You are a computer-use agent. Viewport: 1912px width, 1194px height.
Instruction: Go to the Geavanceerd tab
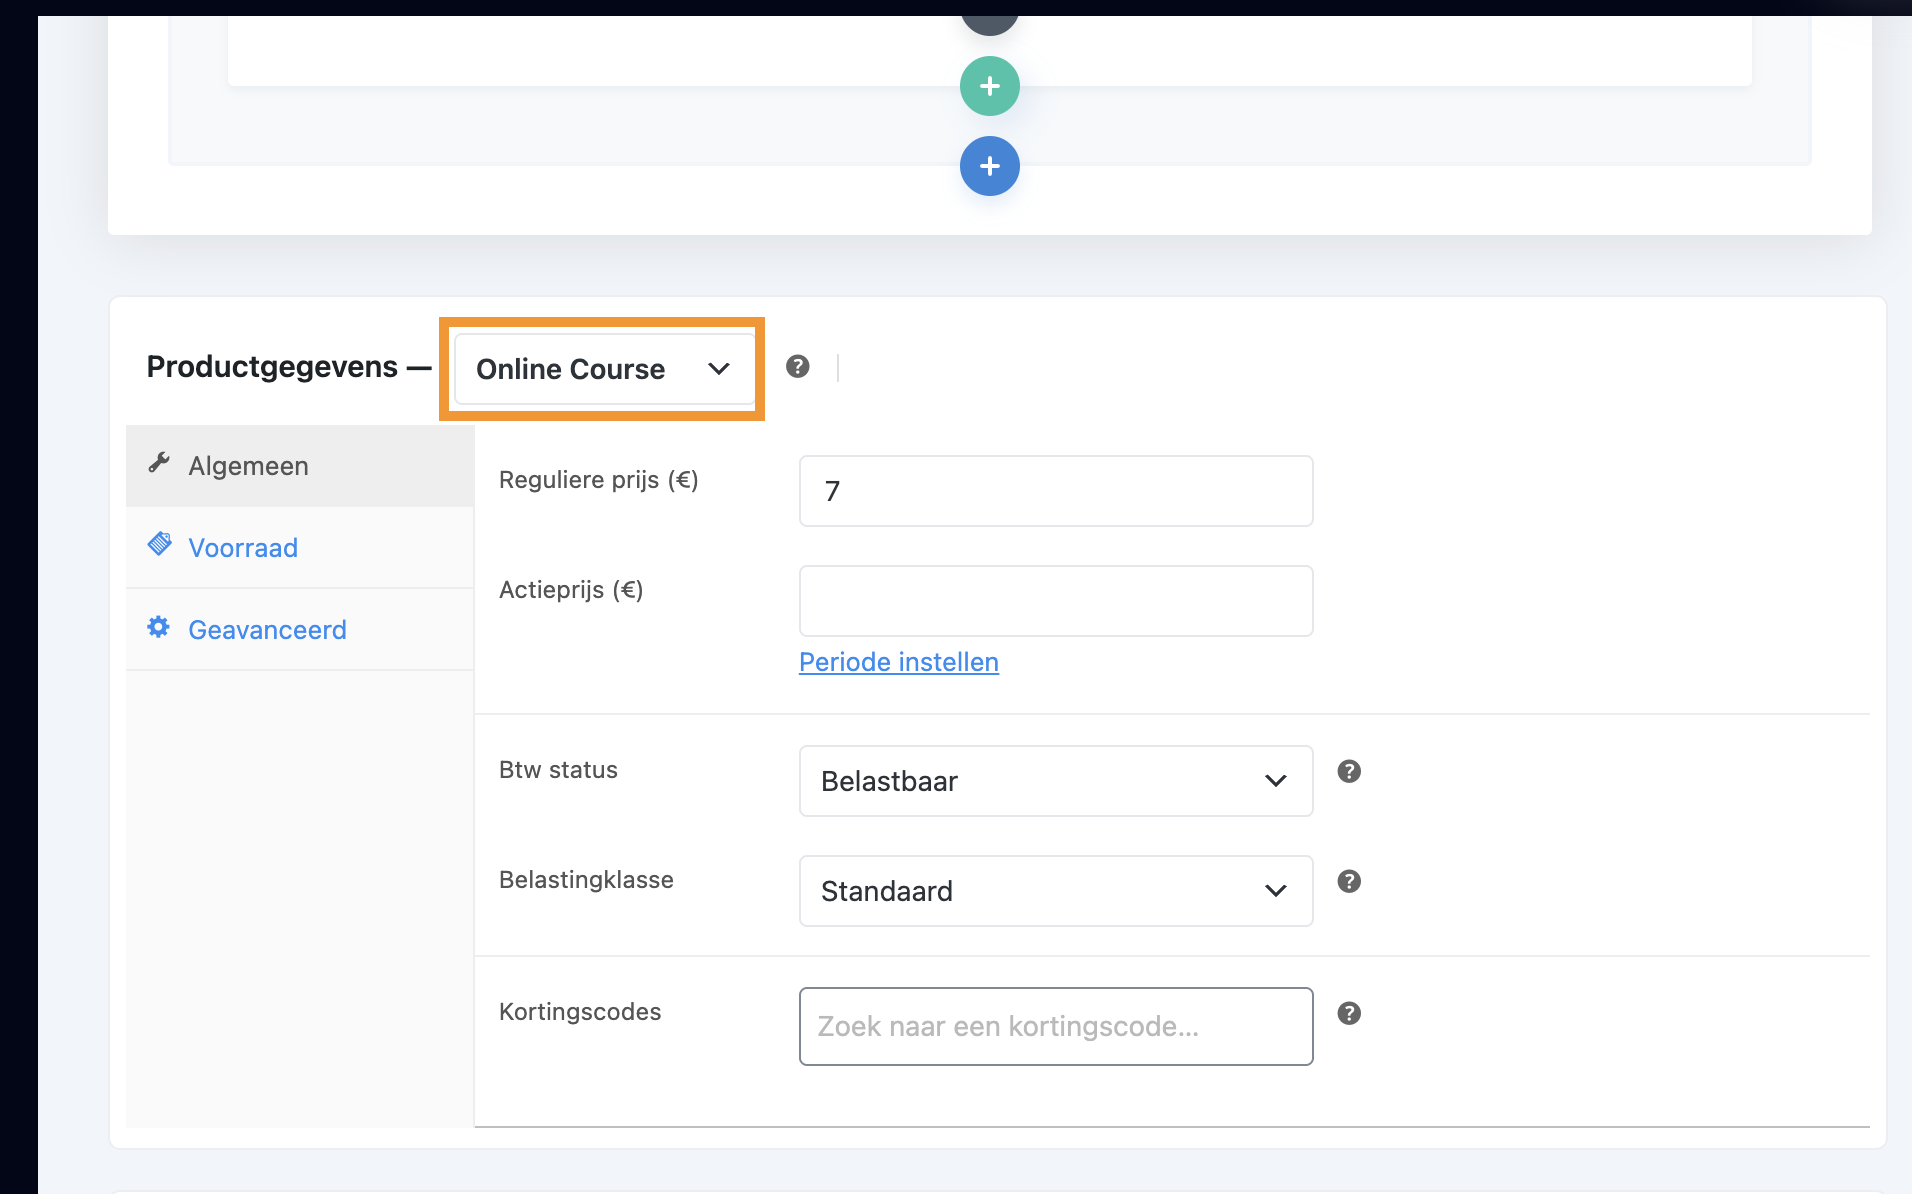pos(267,630)
